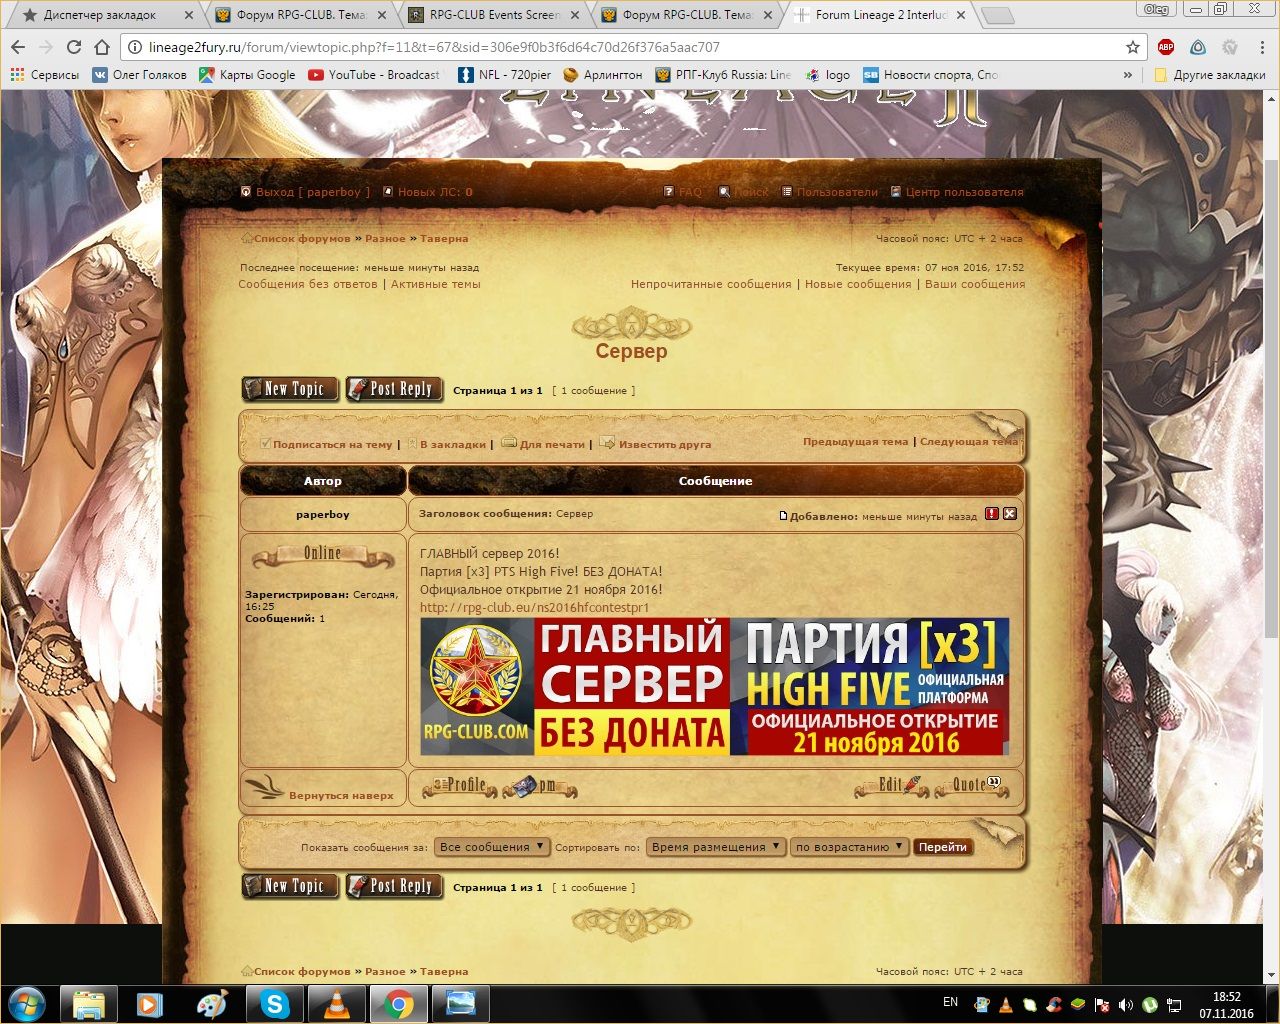Launch VLC media player from taskbar

[x=336, y=1003]
